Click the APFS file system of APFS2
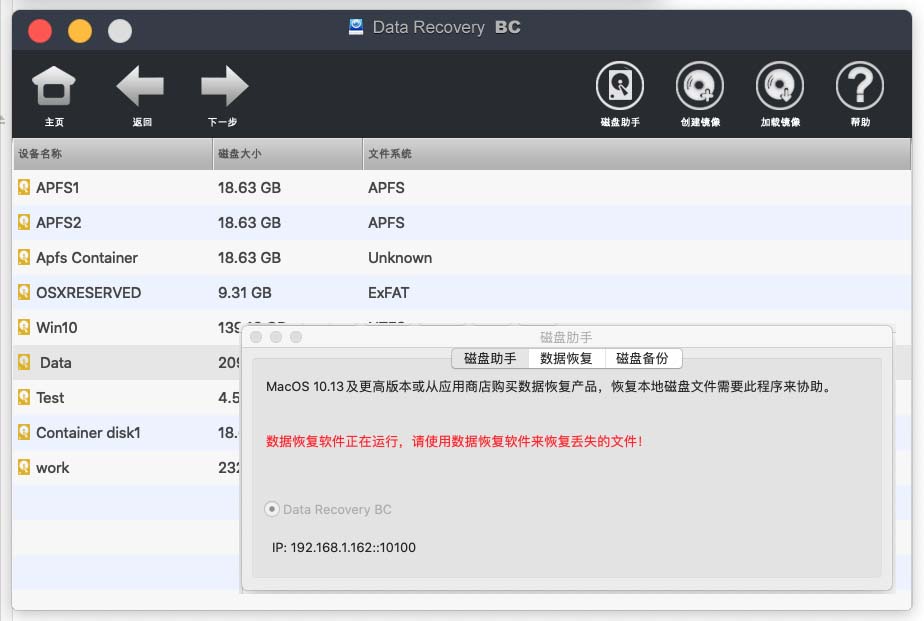 (387, 223)
